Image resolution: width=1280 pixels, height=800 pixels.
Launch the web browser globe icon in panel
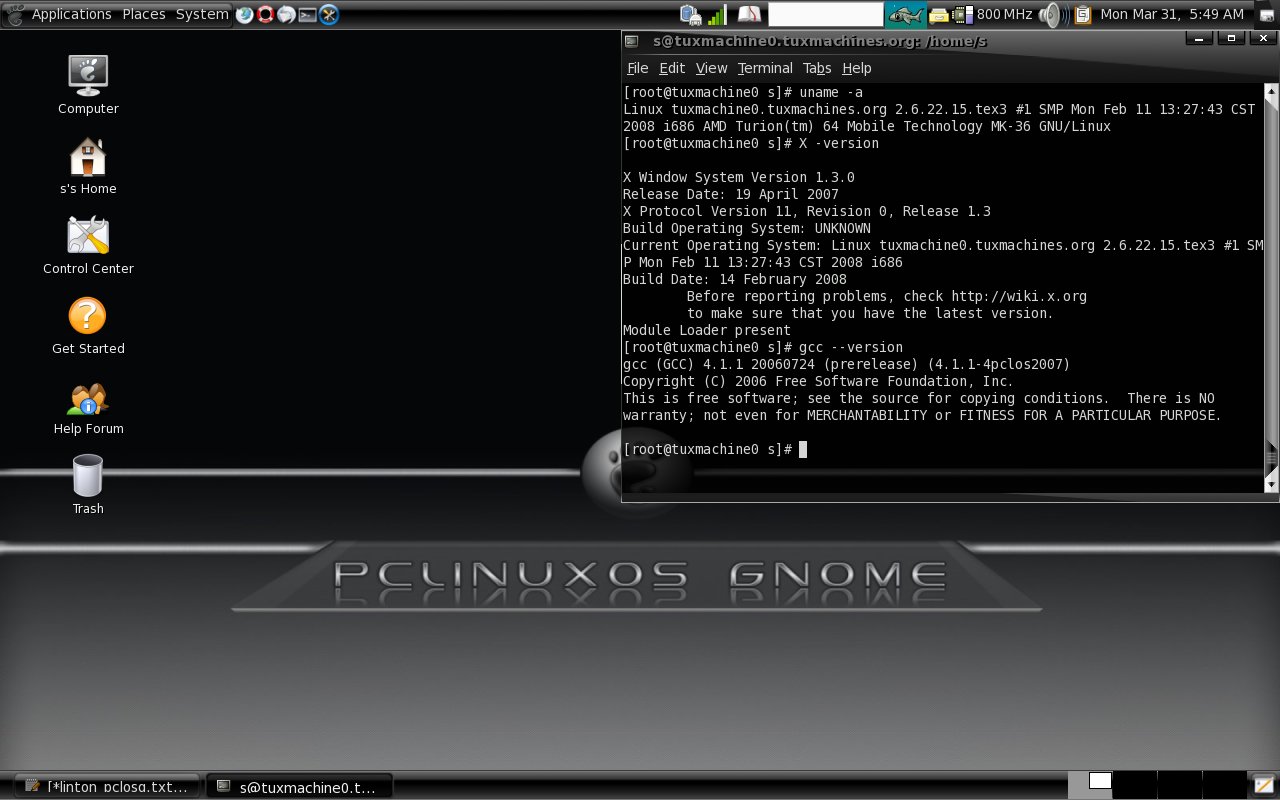coord(244,14)
